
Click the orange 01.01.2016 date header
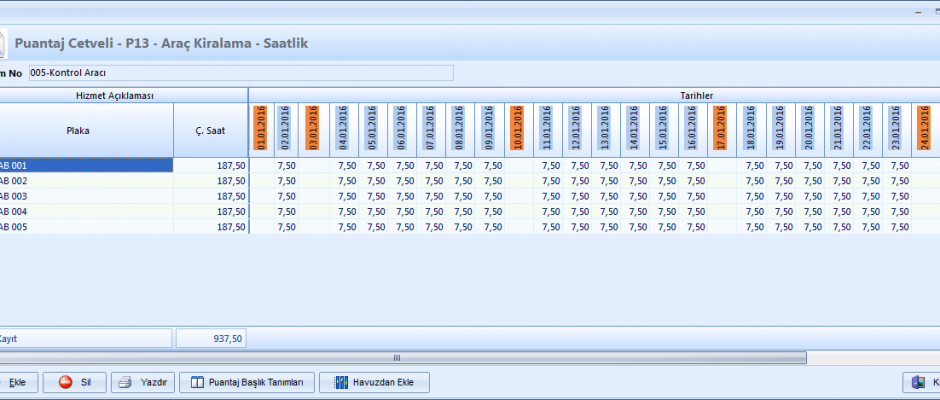[261, 130]
